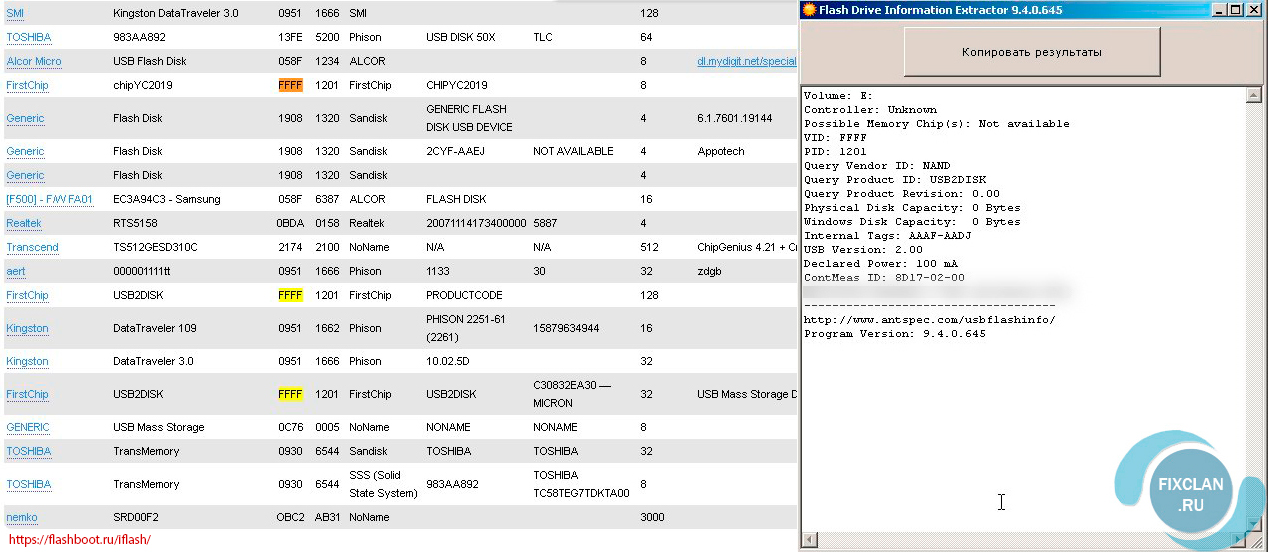Viewport: 1268px width, 552px height.
Task: Open the Alcor Micro vendor link
Action: pyautogui.click(x=33, y=61)
